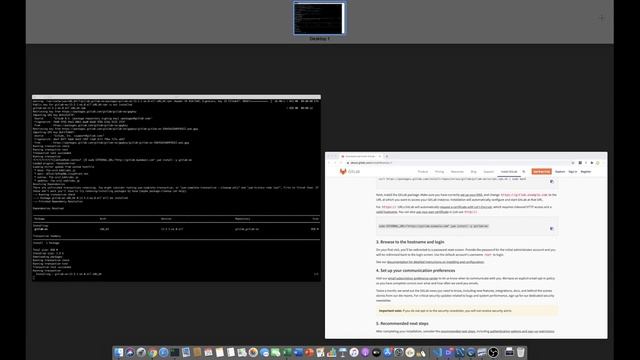Copy the sudo EXTERNAL_URL install command
This screenshot has width=640, height=360.
coord(552,229)
